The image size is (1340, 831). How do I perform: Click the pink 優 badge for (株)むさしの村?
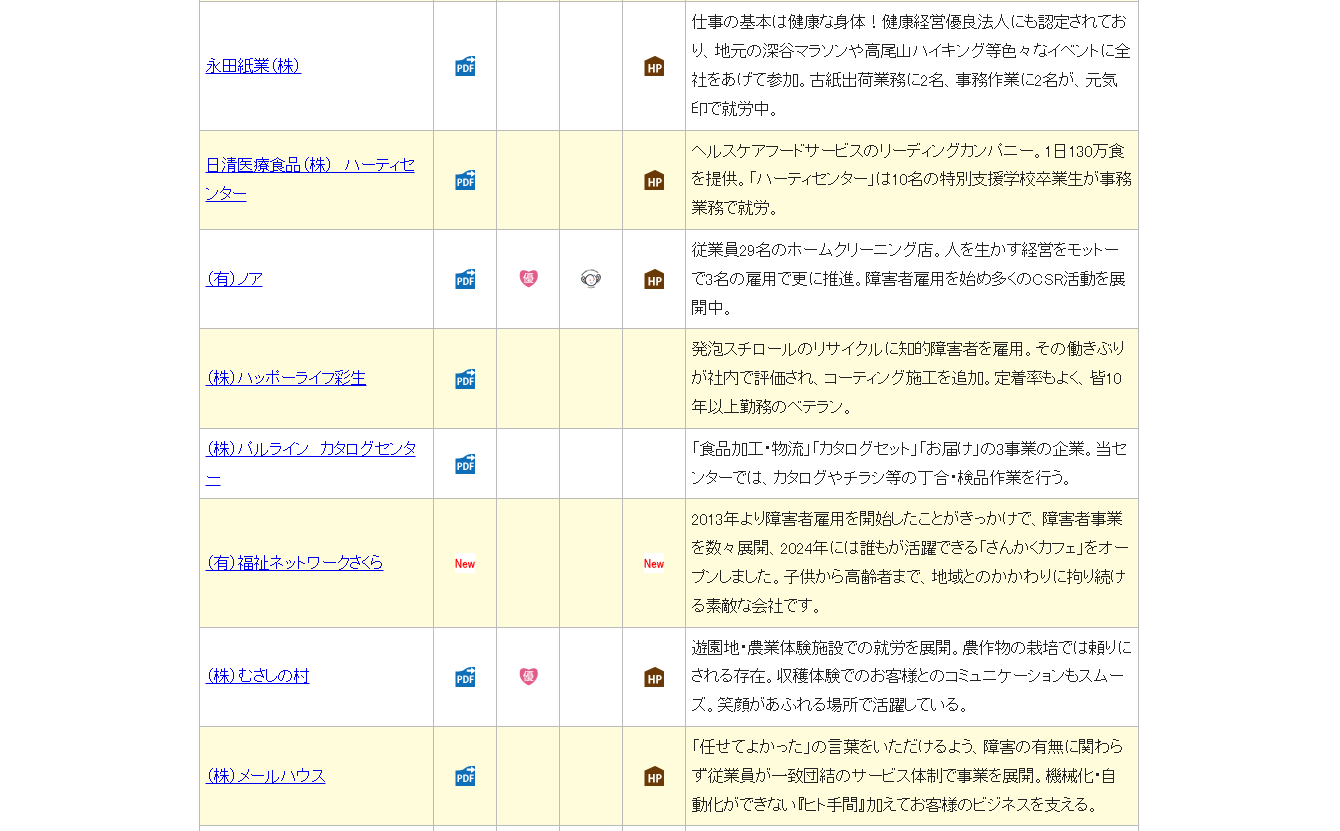click(528, 677)
